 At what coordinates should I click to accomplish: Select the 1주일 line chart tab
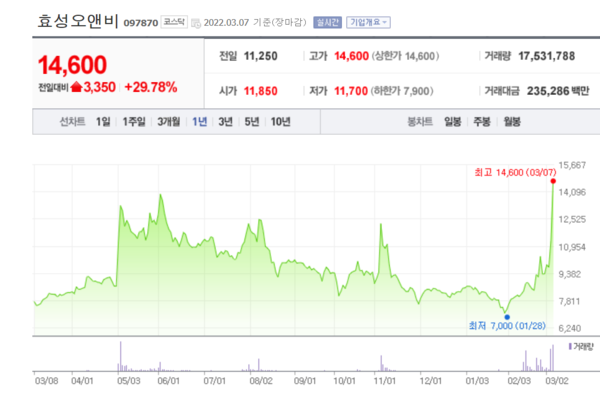(x=134, y=122)
